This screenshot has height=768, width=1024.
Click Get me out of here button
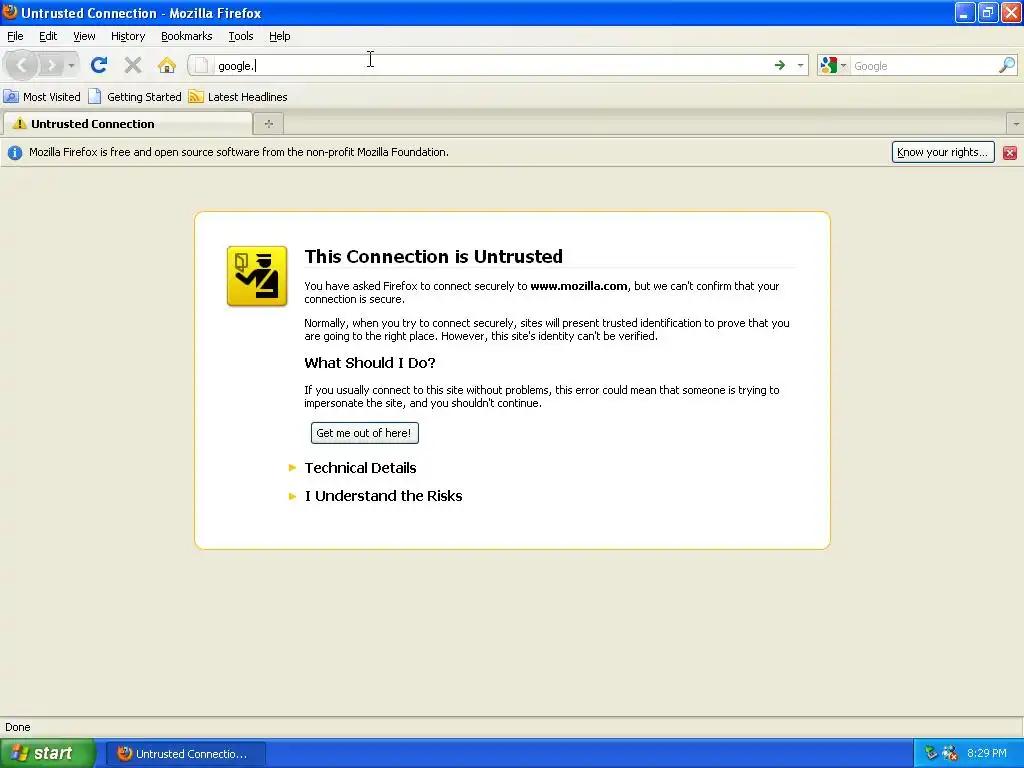364,433
